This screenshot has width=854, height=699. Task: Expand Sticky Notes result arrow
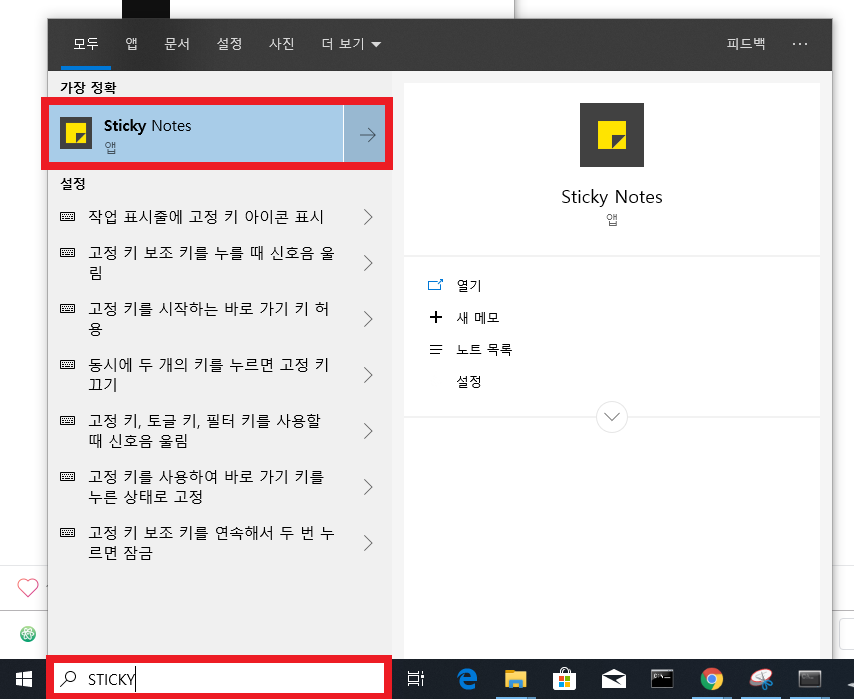[367, 134]
